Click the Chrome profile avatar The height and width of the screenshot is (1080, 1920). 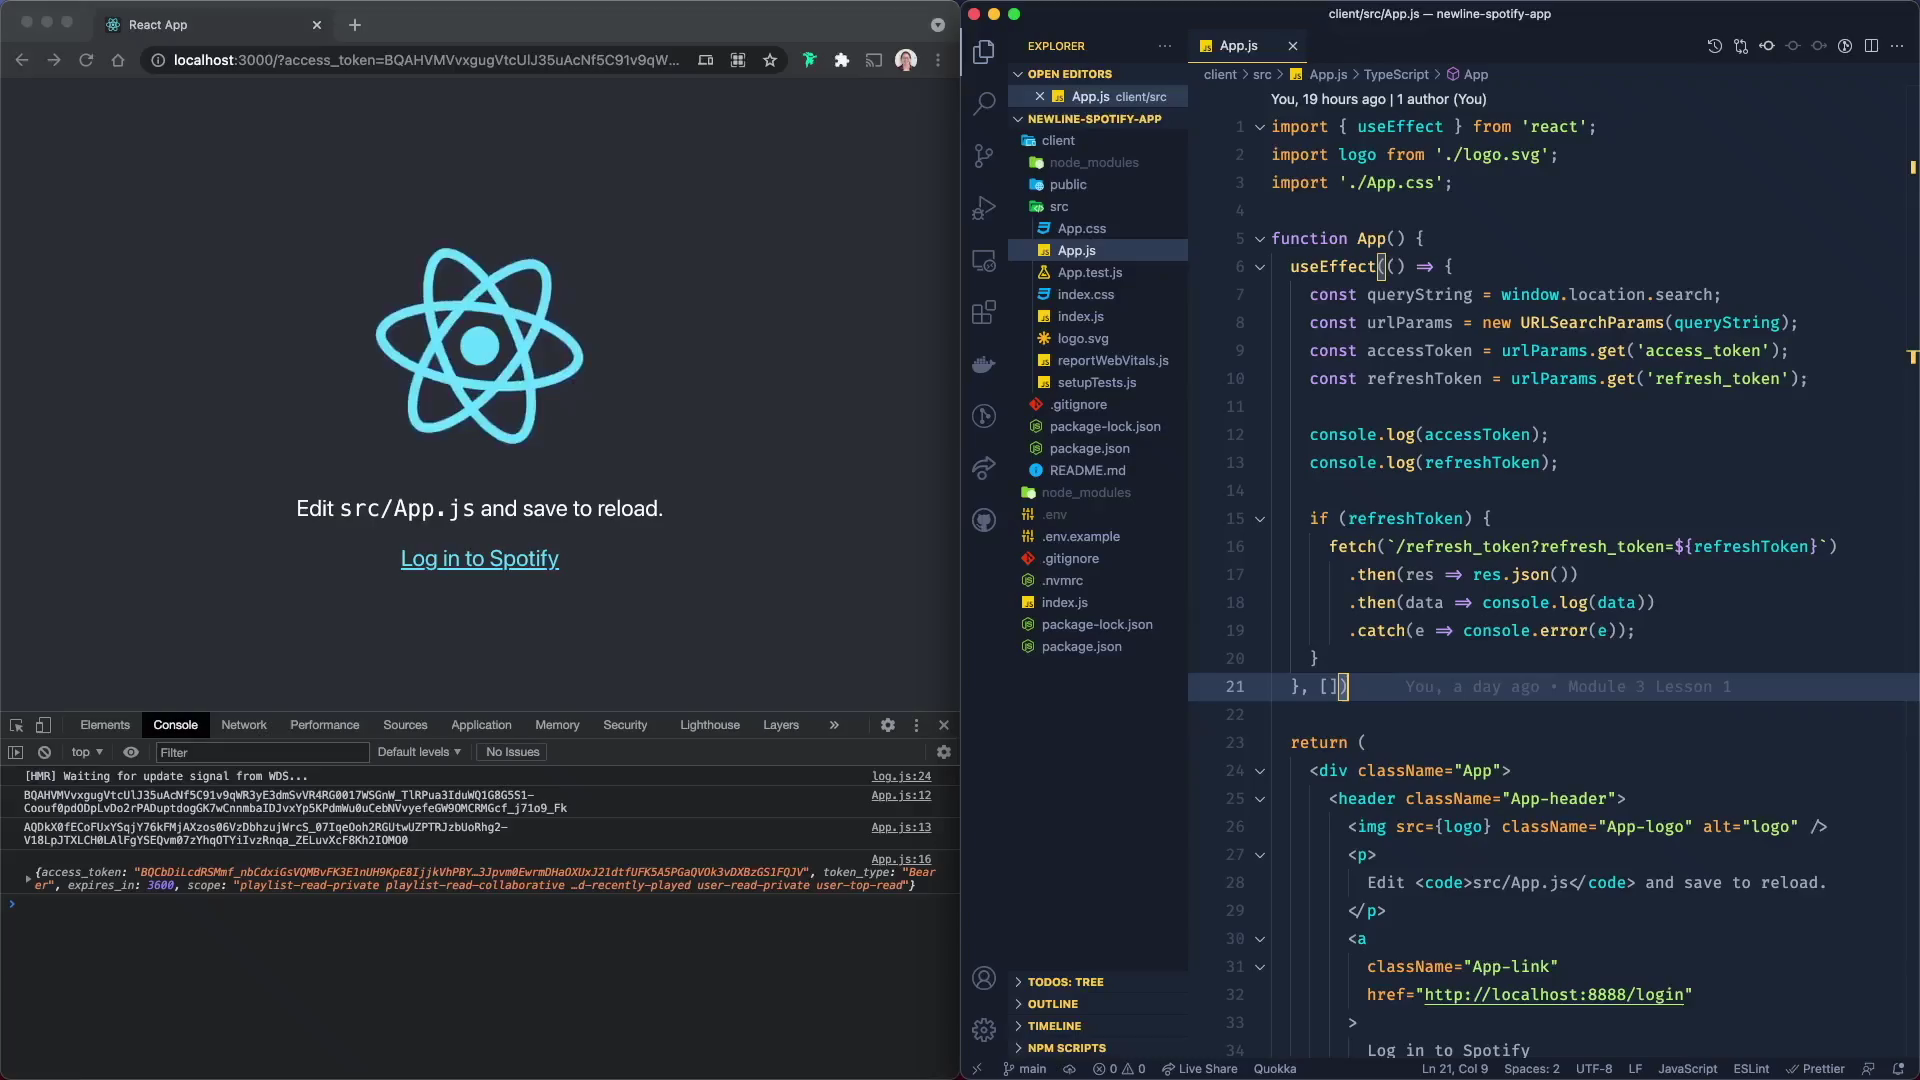(x=906, y=60)
